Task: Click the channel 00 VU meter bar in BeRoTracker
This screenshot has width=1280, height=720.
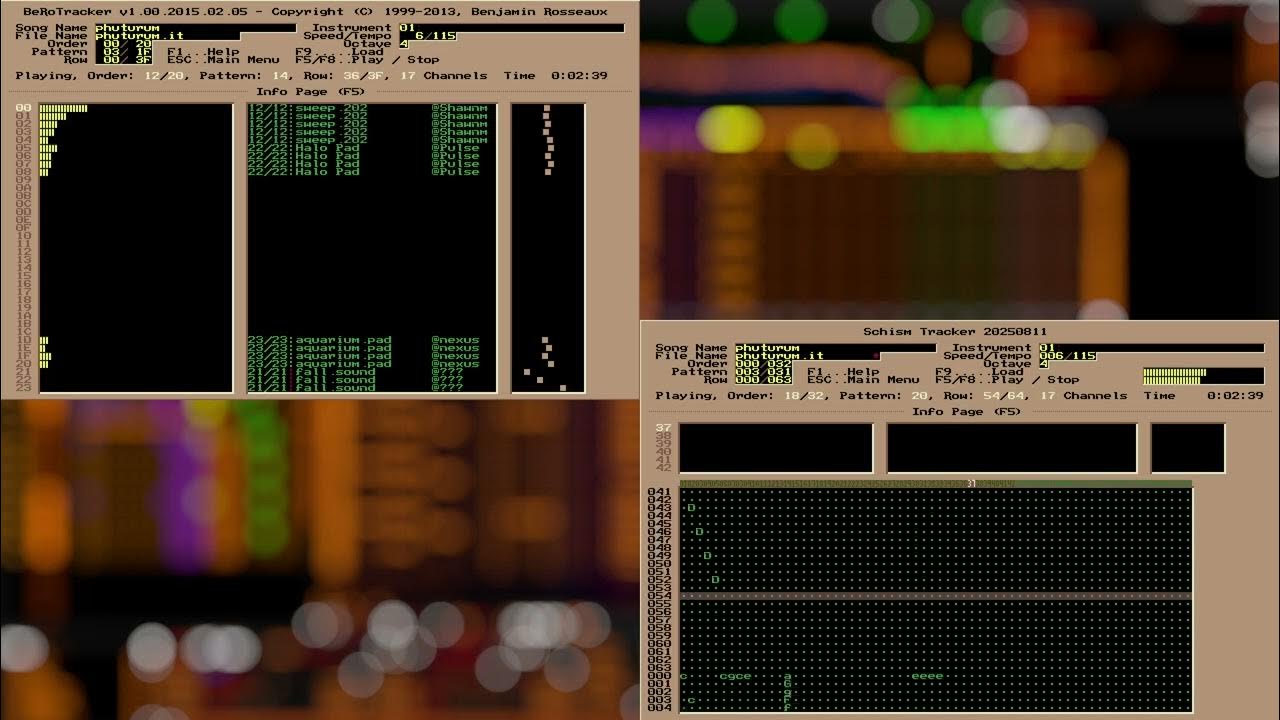Action: [x=63, y=108]
